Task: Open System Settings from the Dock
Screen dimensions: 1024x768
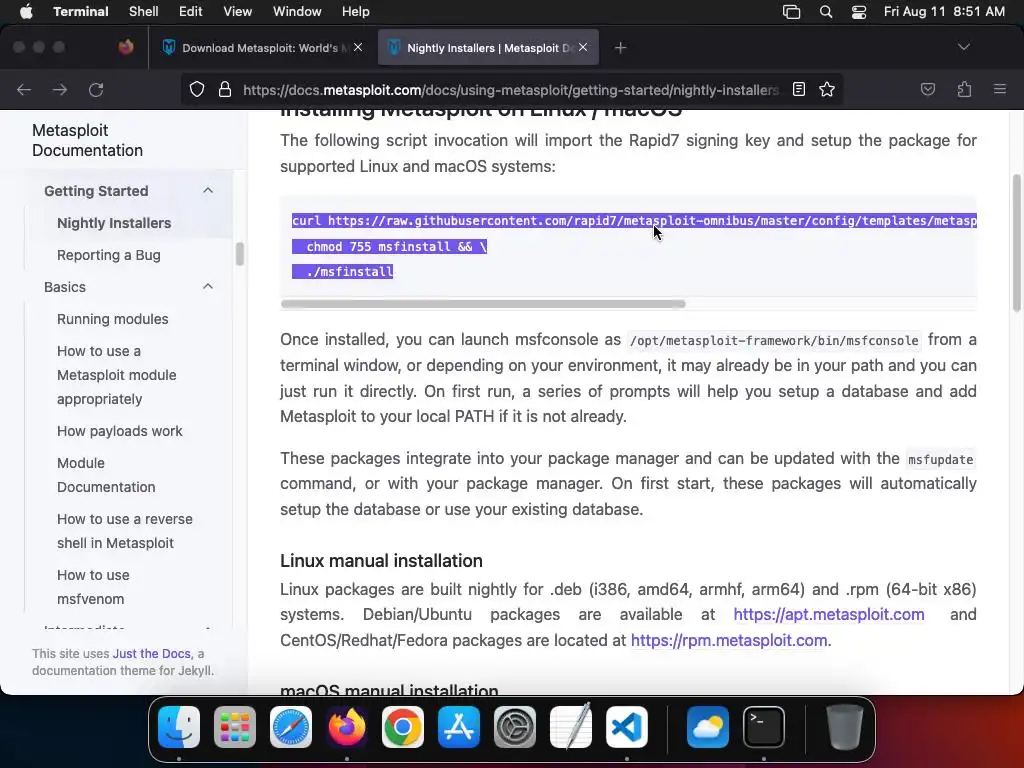Action: [x=515, y=727]
